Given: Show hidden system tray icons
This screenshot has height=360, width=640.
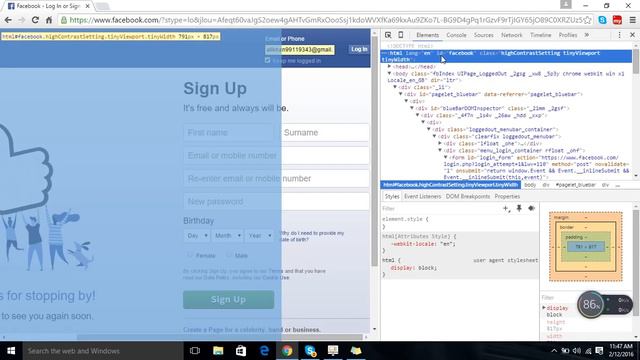Looking at the screenshot, I should tap(554, 351).
